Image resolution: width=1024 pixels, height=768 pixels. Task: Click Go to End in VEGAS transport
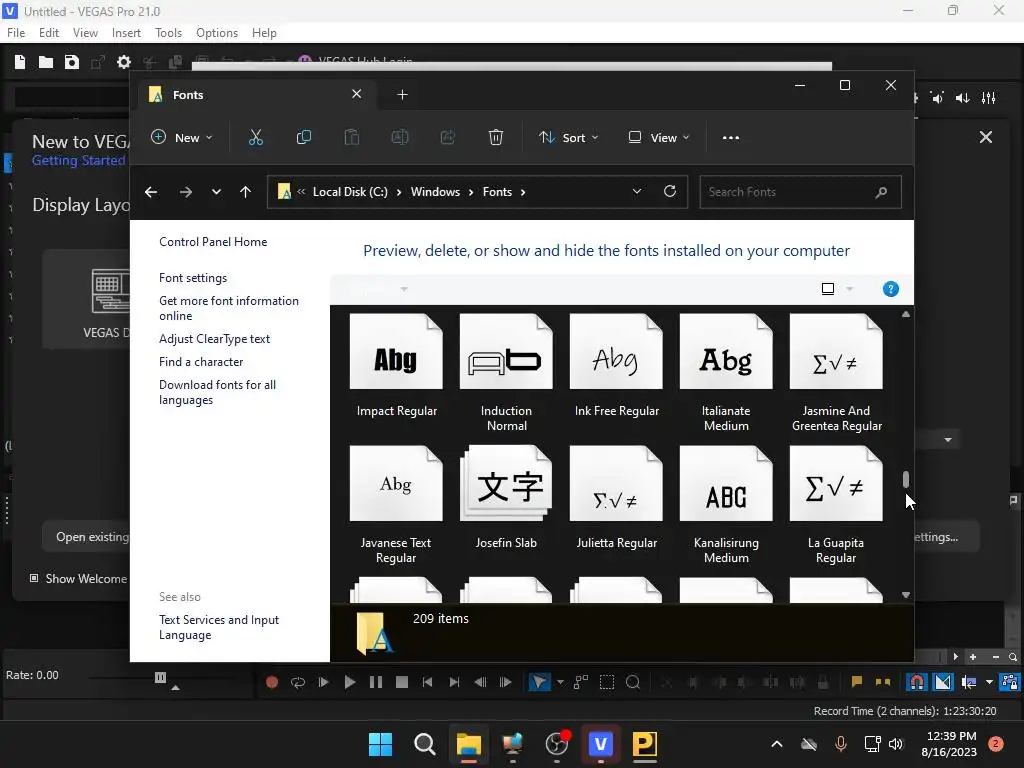click(x=454, y=682)
